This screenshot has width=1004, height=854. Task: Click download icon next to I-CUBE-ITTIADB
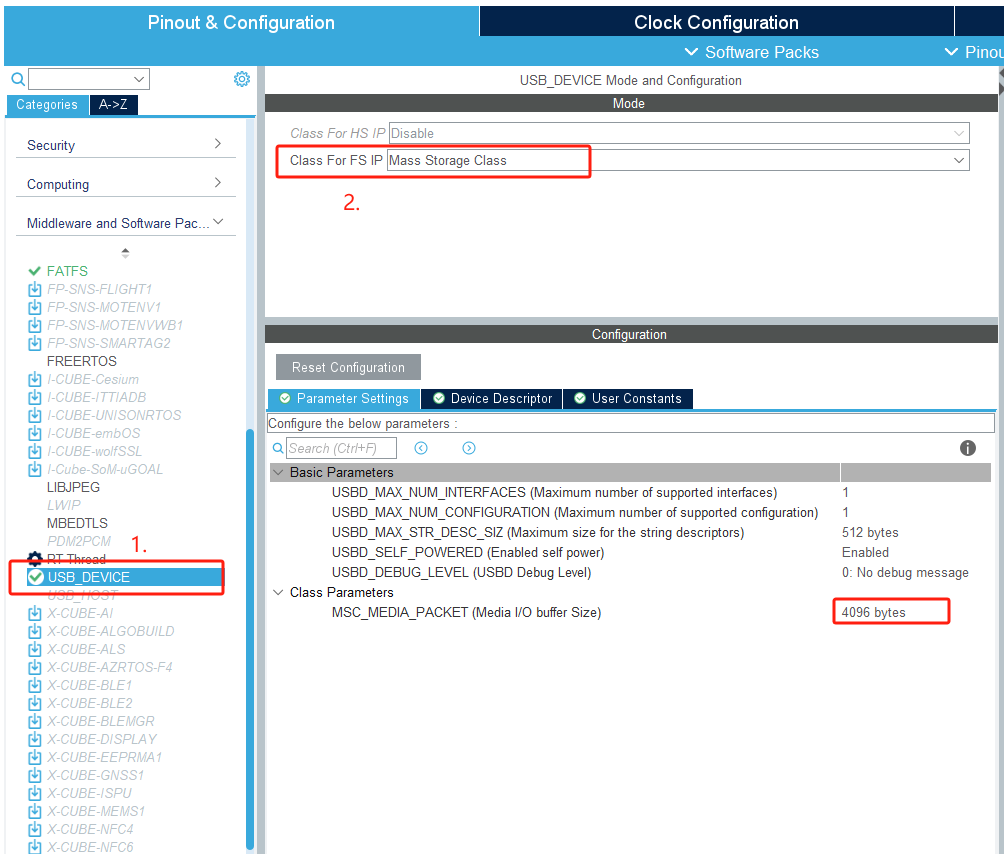(35, 398)
